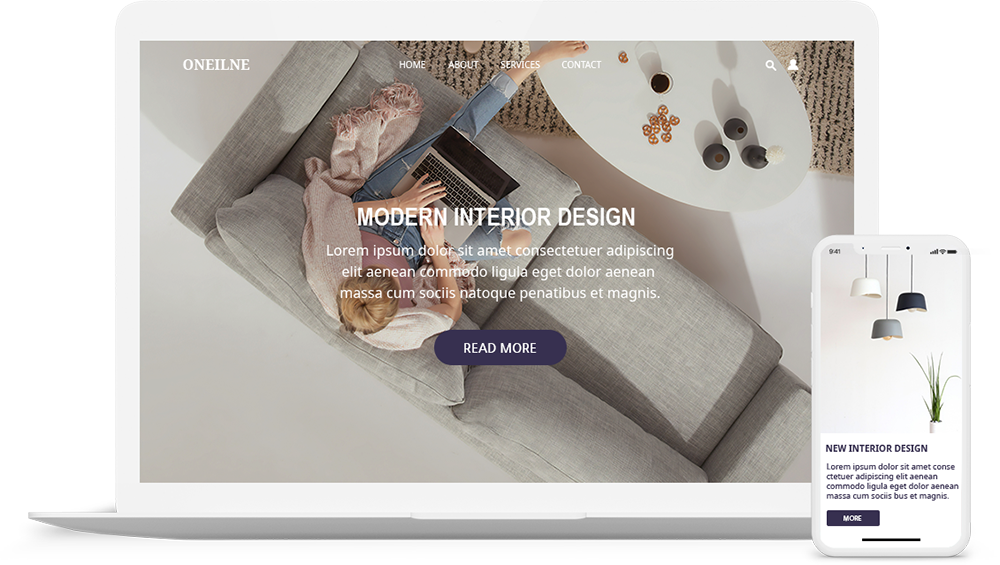Open the ABOUT nav item
This screenshot has width=1000, height=565.
tap(463, 64)
